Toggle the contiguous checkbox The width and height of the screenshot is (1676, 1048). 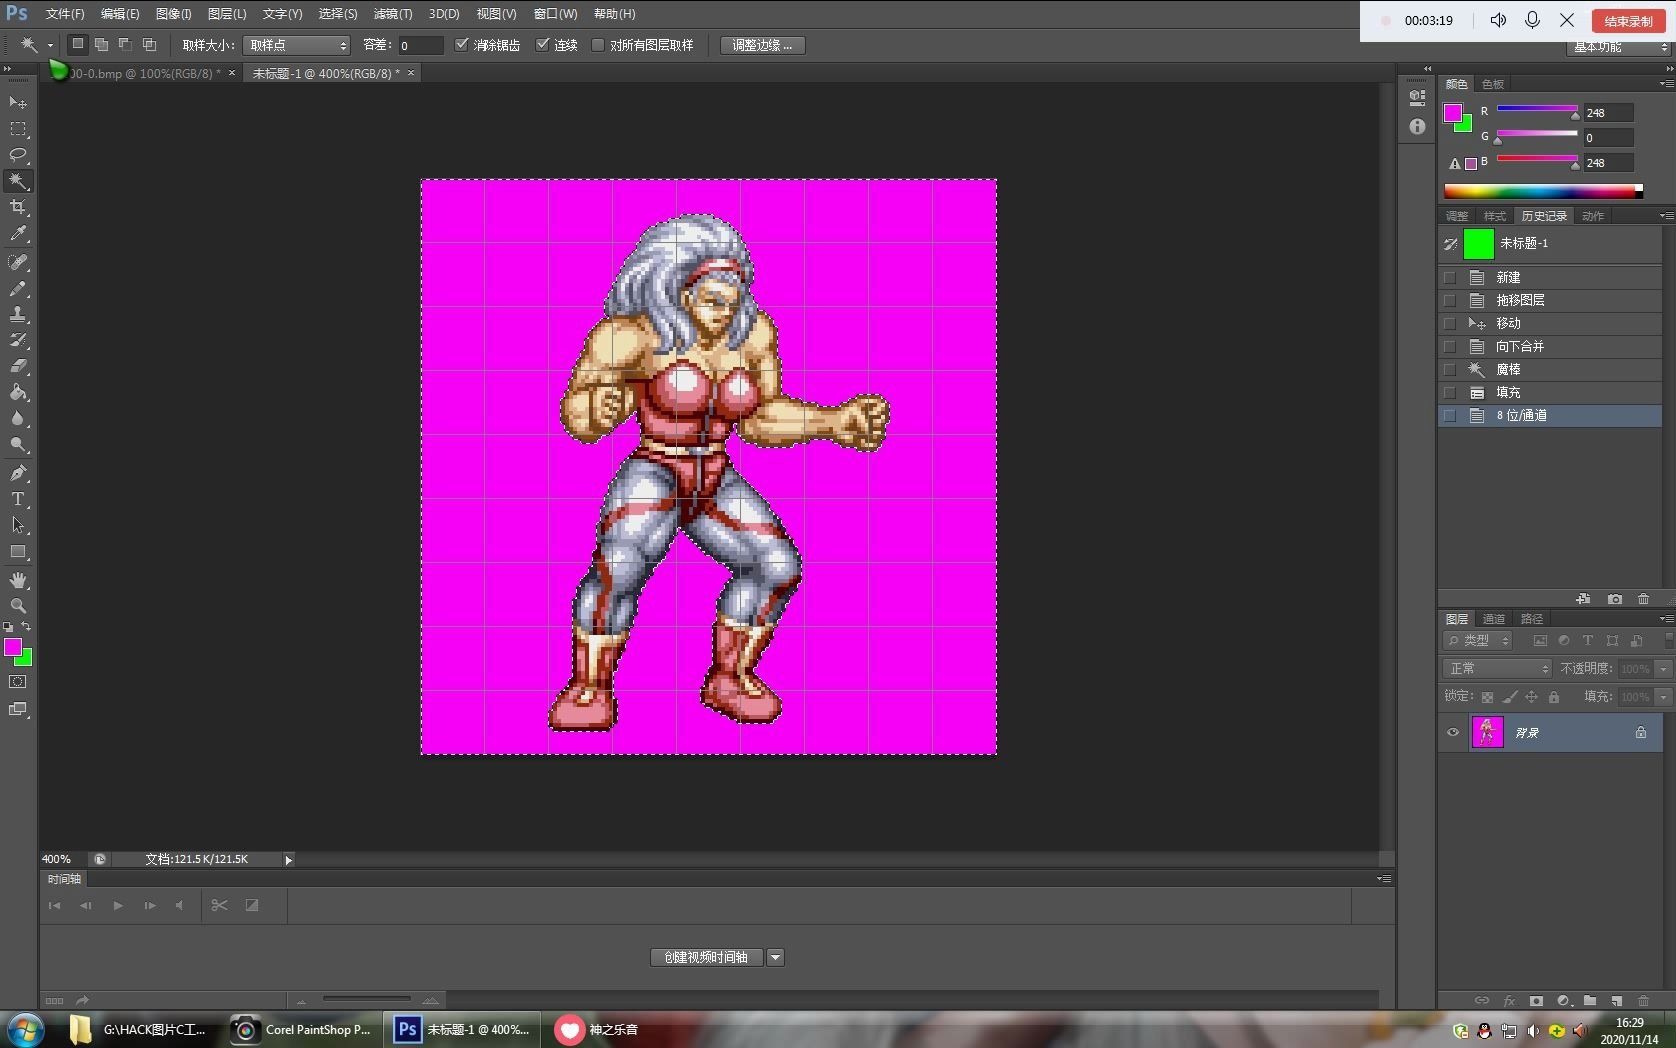click(x=542, y=45)
